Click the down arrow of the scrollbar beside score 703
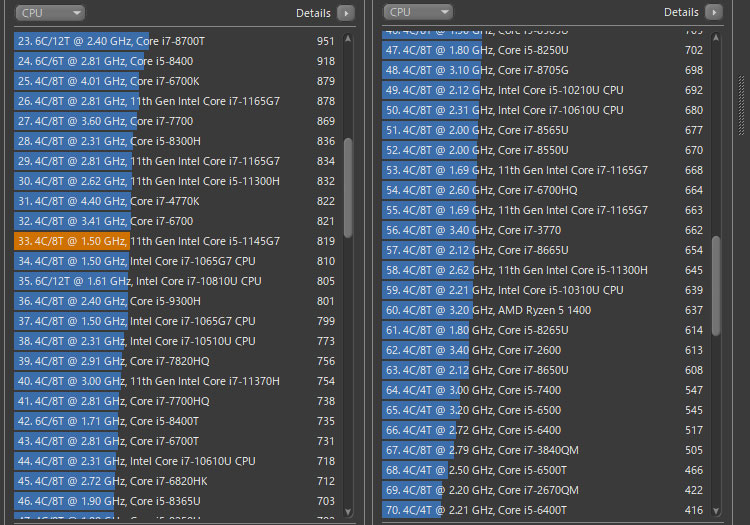Viewport: 750px width, 525px height. point(348,511)
